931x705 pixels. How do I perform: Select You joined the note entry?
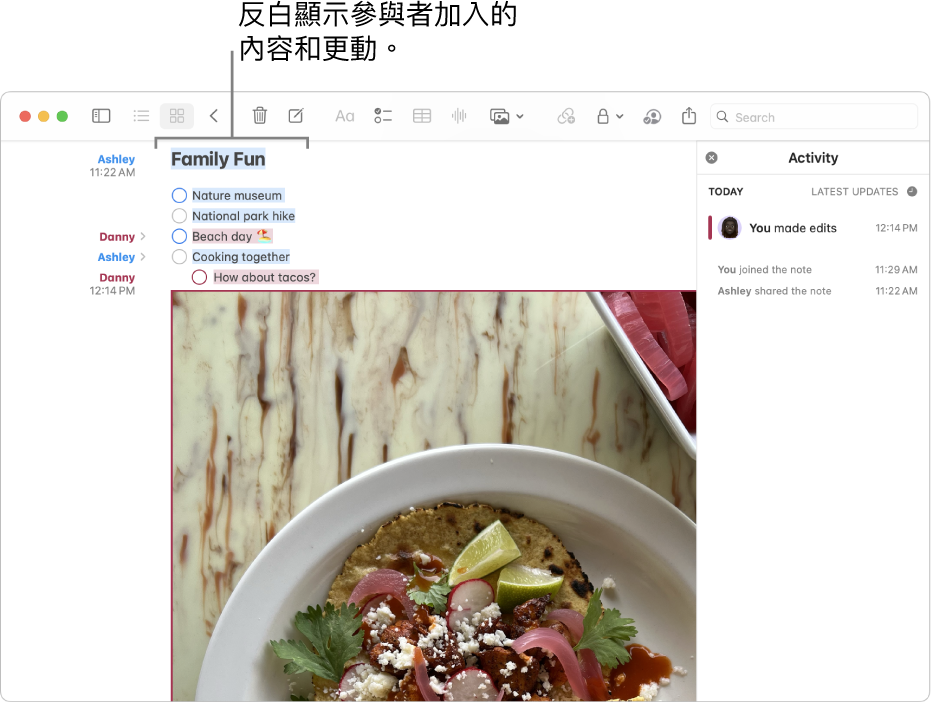click(817, 270)
